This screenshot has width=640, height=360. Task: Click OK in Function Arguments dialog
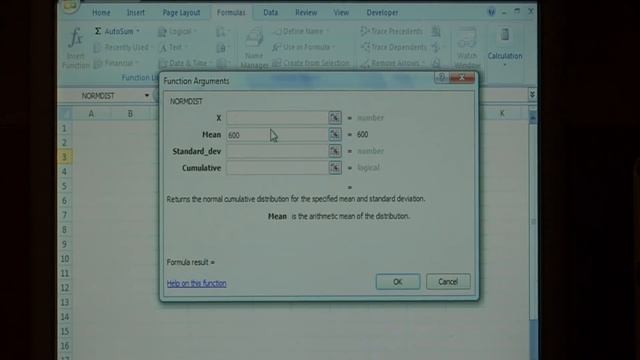tap(398, 282)
